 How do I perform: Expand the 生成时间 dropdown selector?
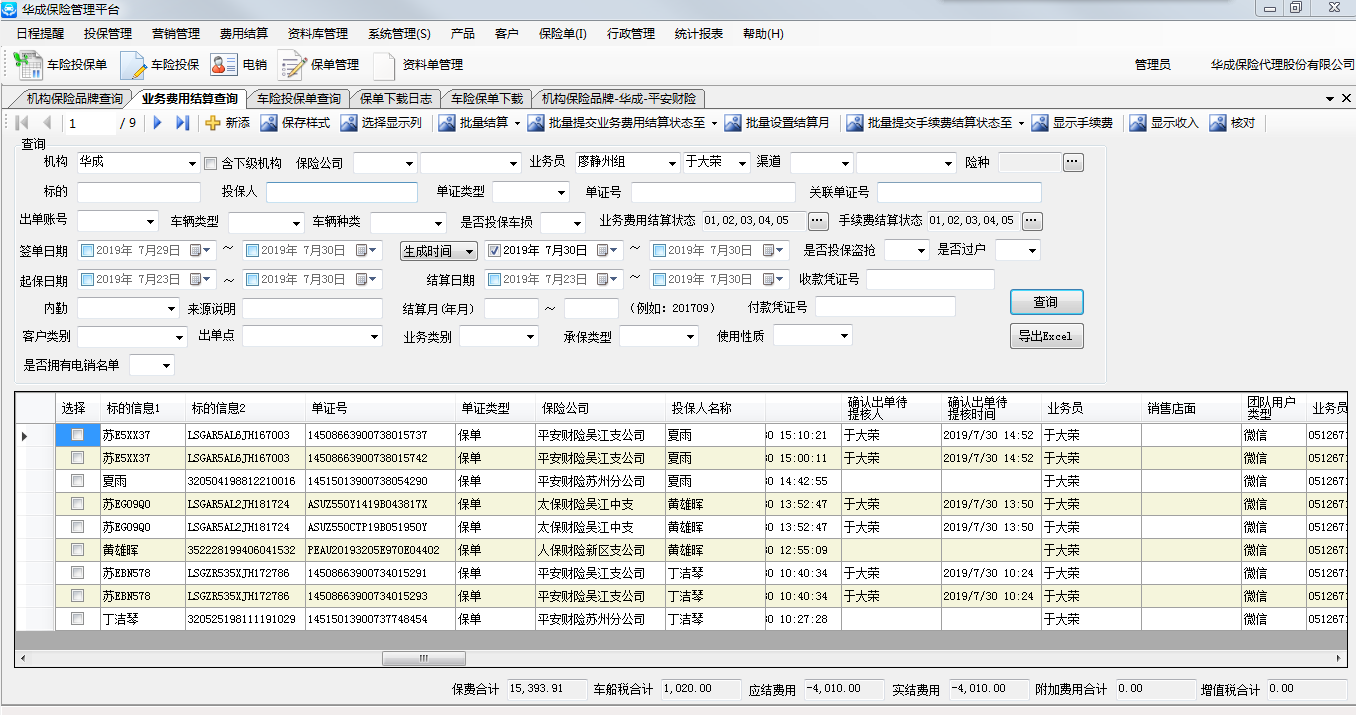tap(467, 251)
